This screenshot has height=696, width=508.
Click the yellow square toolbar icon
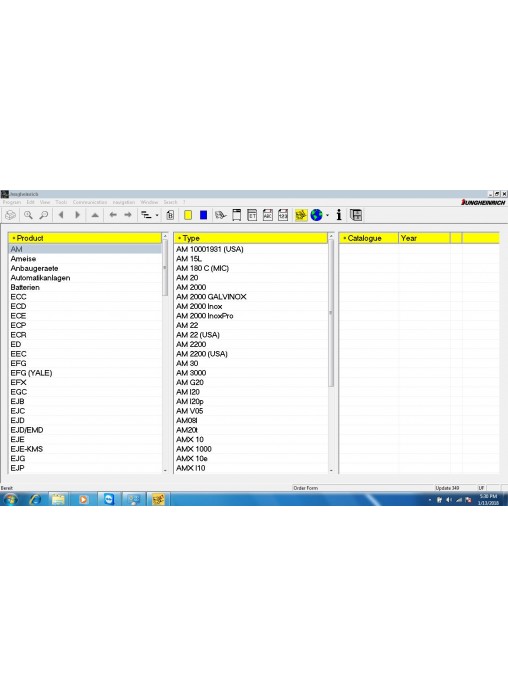tap(188, 215)
